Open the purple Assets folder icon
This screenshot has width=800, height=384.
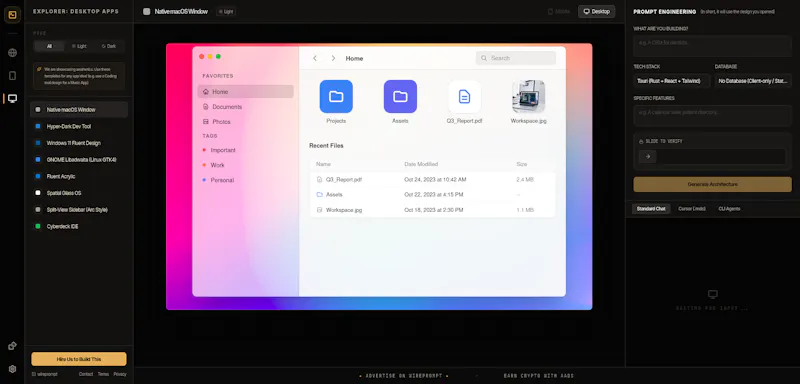(401, 96)
